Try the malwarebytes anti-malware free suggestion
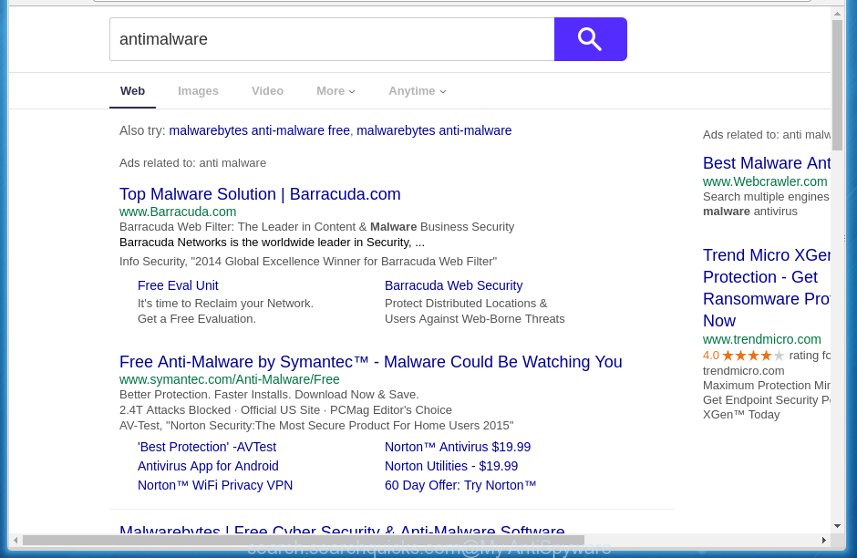Screen dimensions: 857x558 click(x=259, y=131)
